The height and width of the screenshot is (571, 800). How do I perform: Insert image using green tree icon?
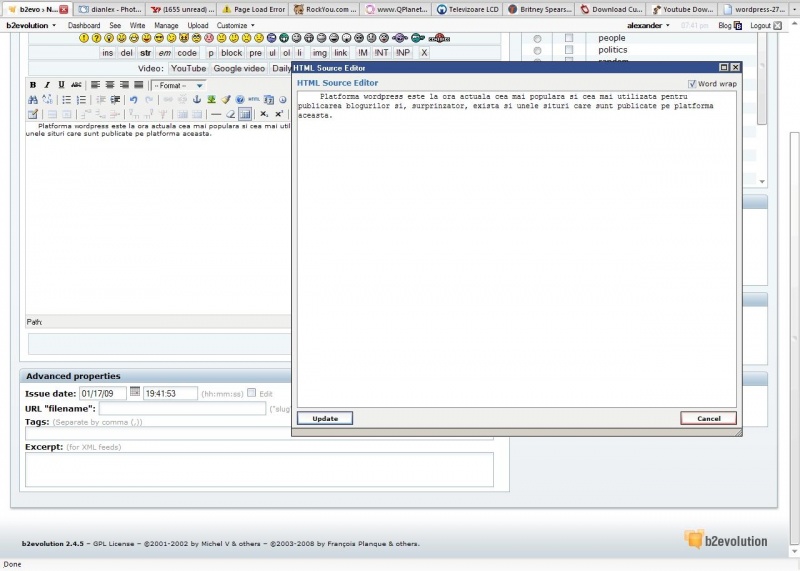[211, 100]
